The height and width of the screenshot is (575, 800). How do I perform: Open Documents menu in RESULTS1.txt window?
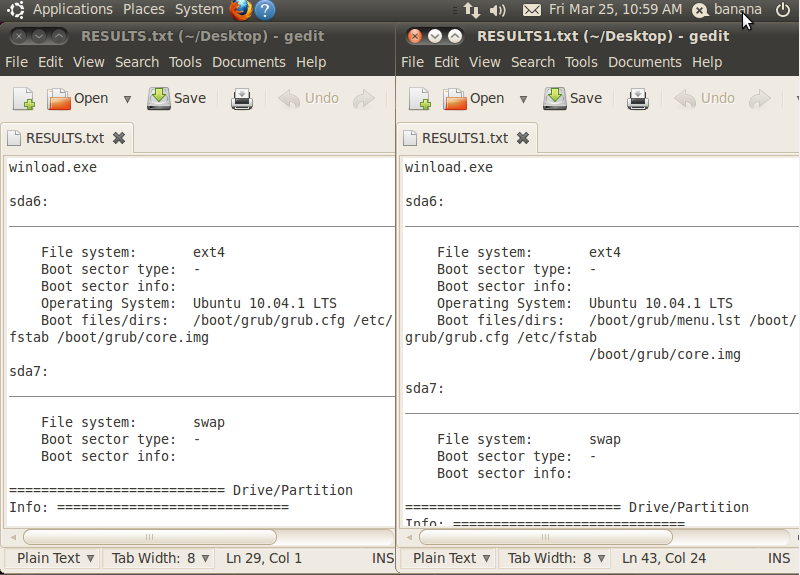644,62
